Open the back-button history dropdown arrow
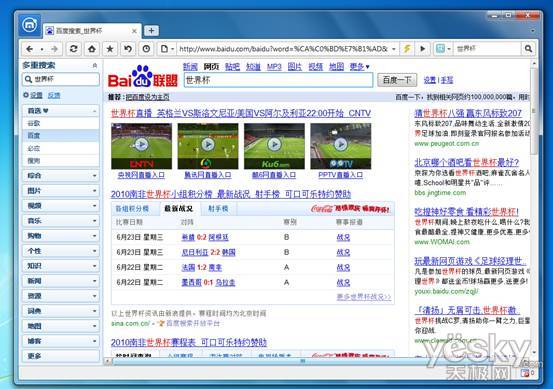This screenshot has height=389, width=553. click(42, 49)
